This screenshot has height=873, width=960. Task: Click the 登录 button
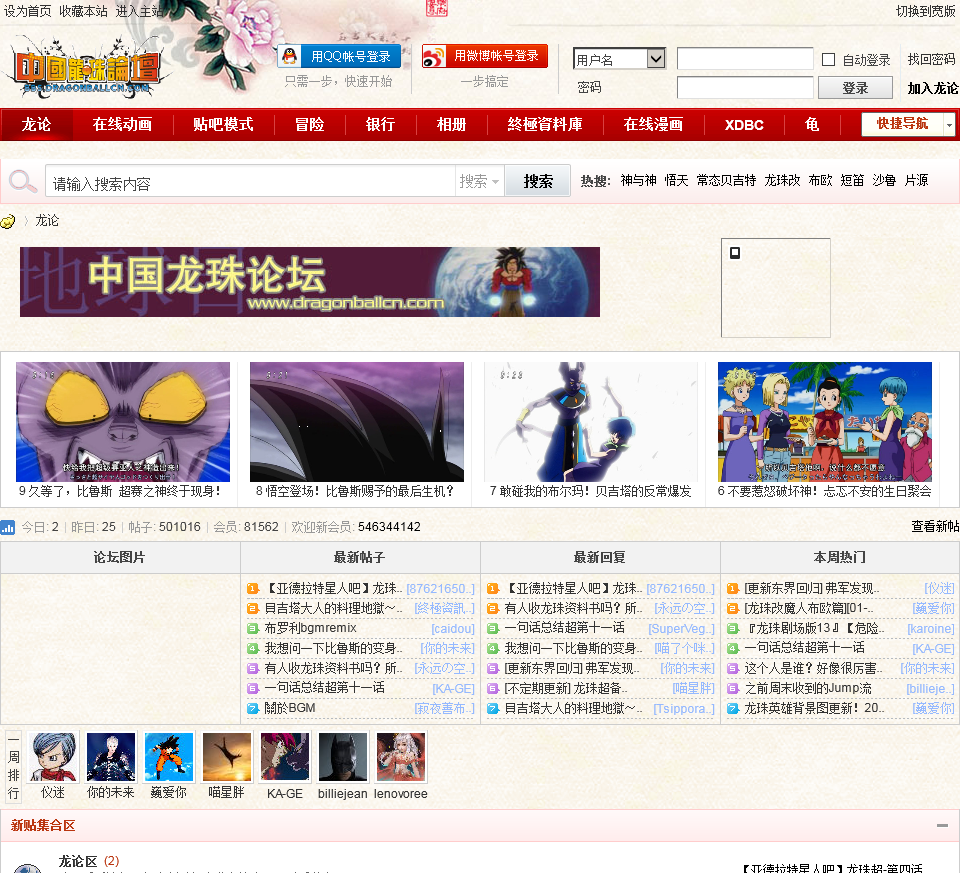[x=855, y=88]
